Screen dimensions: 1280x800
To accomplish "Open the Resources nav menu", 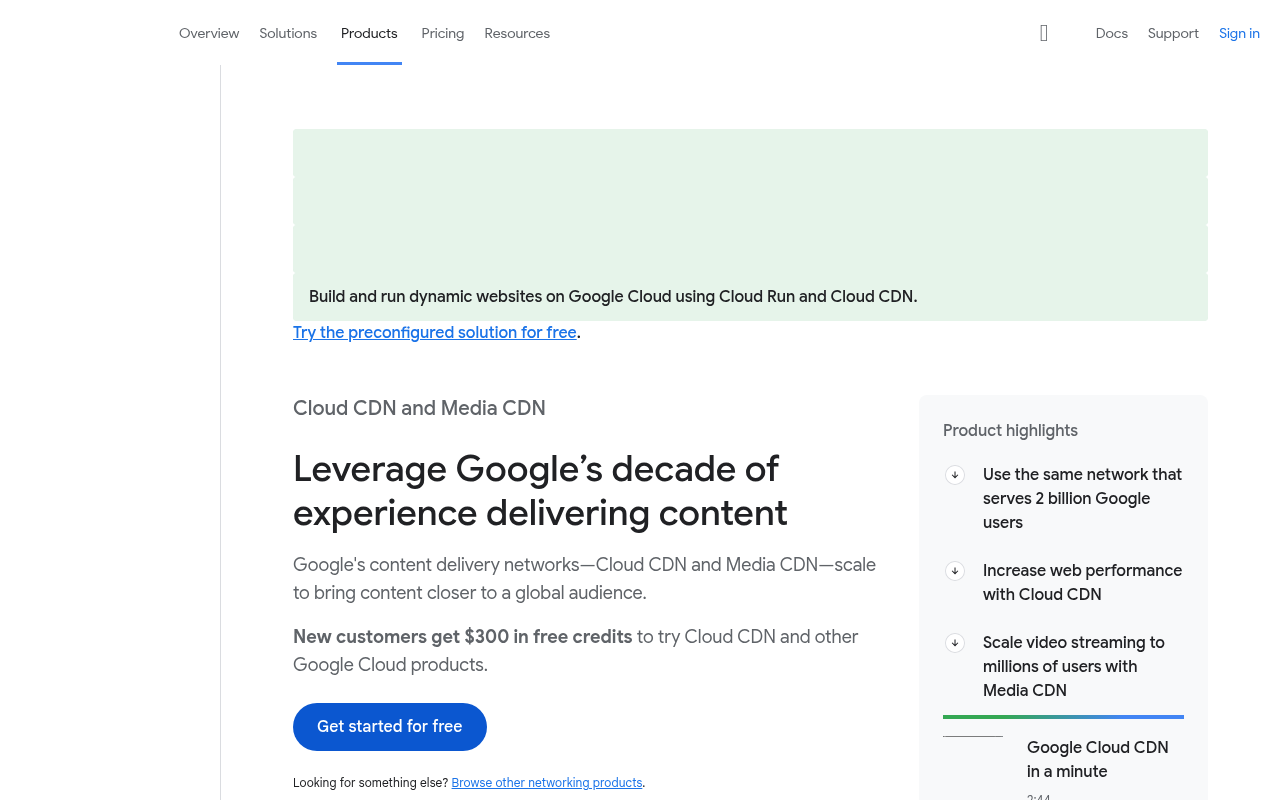I will coord(517,33).
